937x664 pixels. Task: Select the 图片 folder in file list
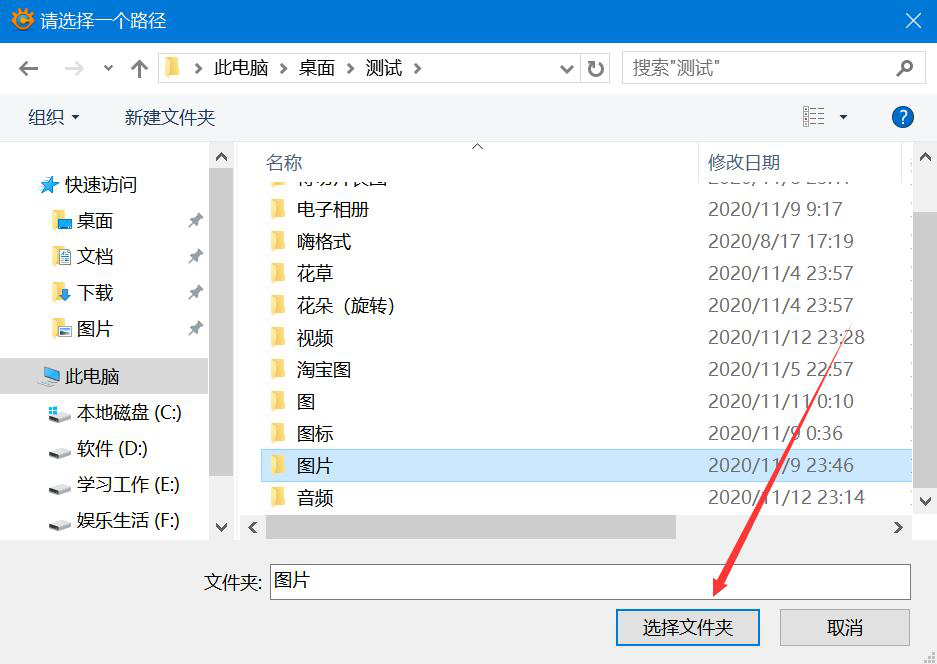[586, 465]
